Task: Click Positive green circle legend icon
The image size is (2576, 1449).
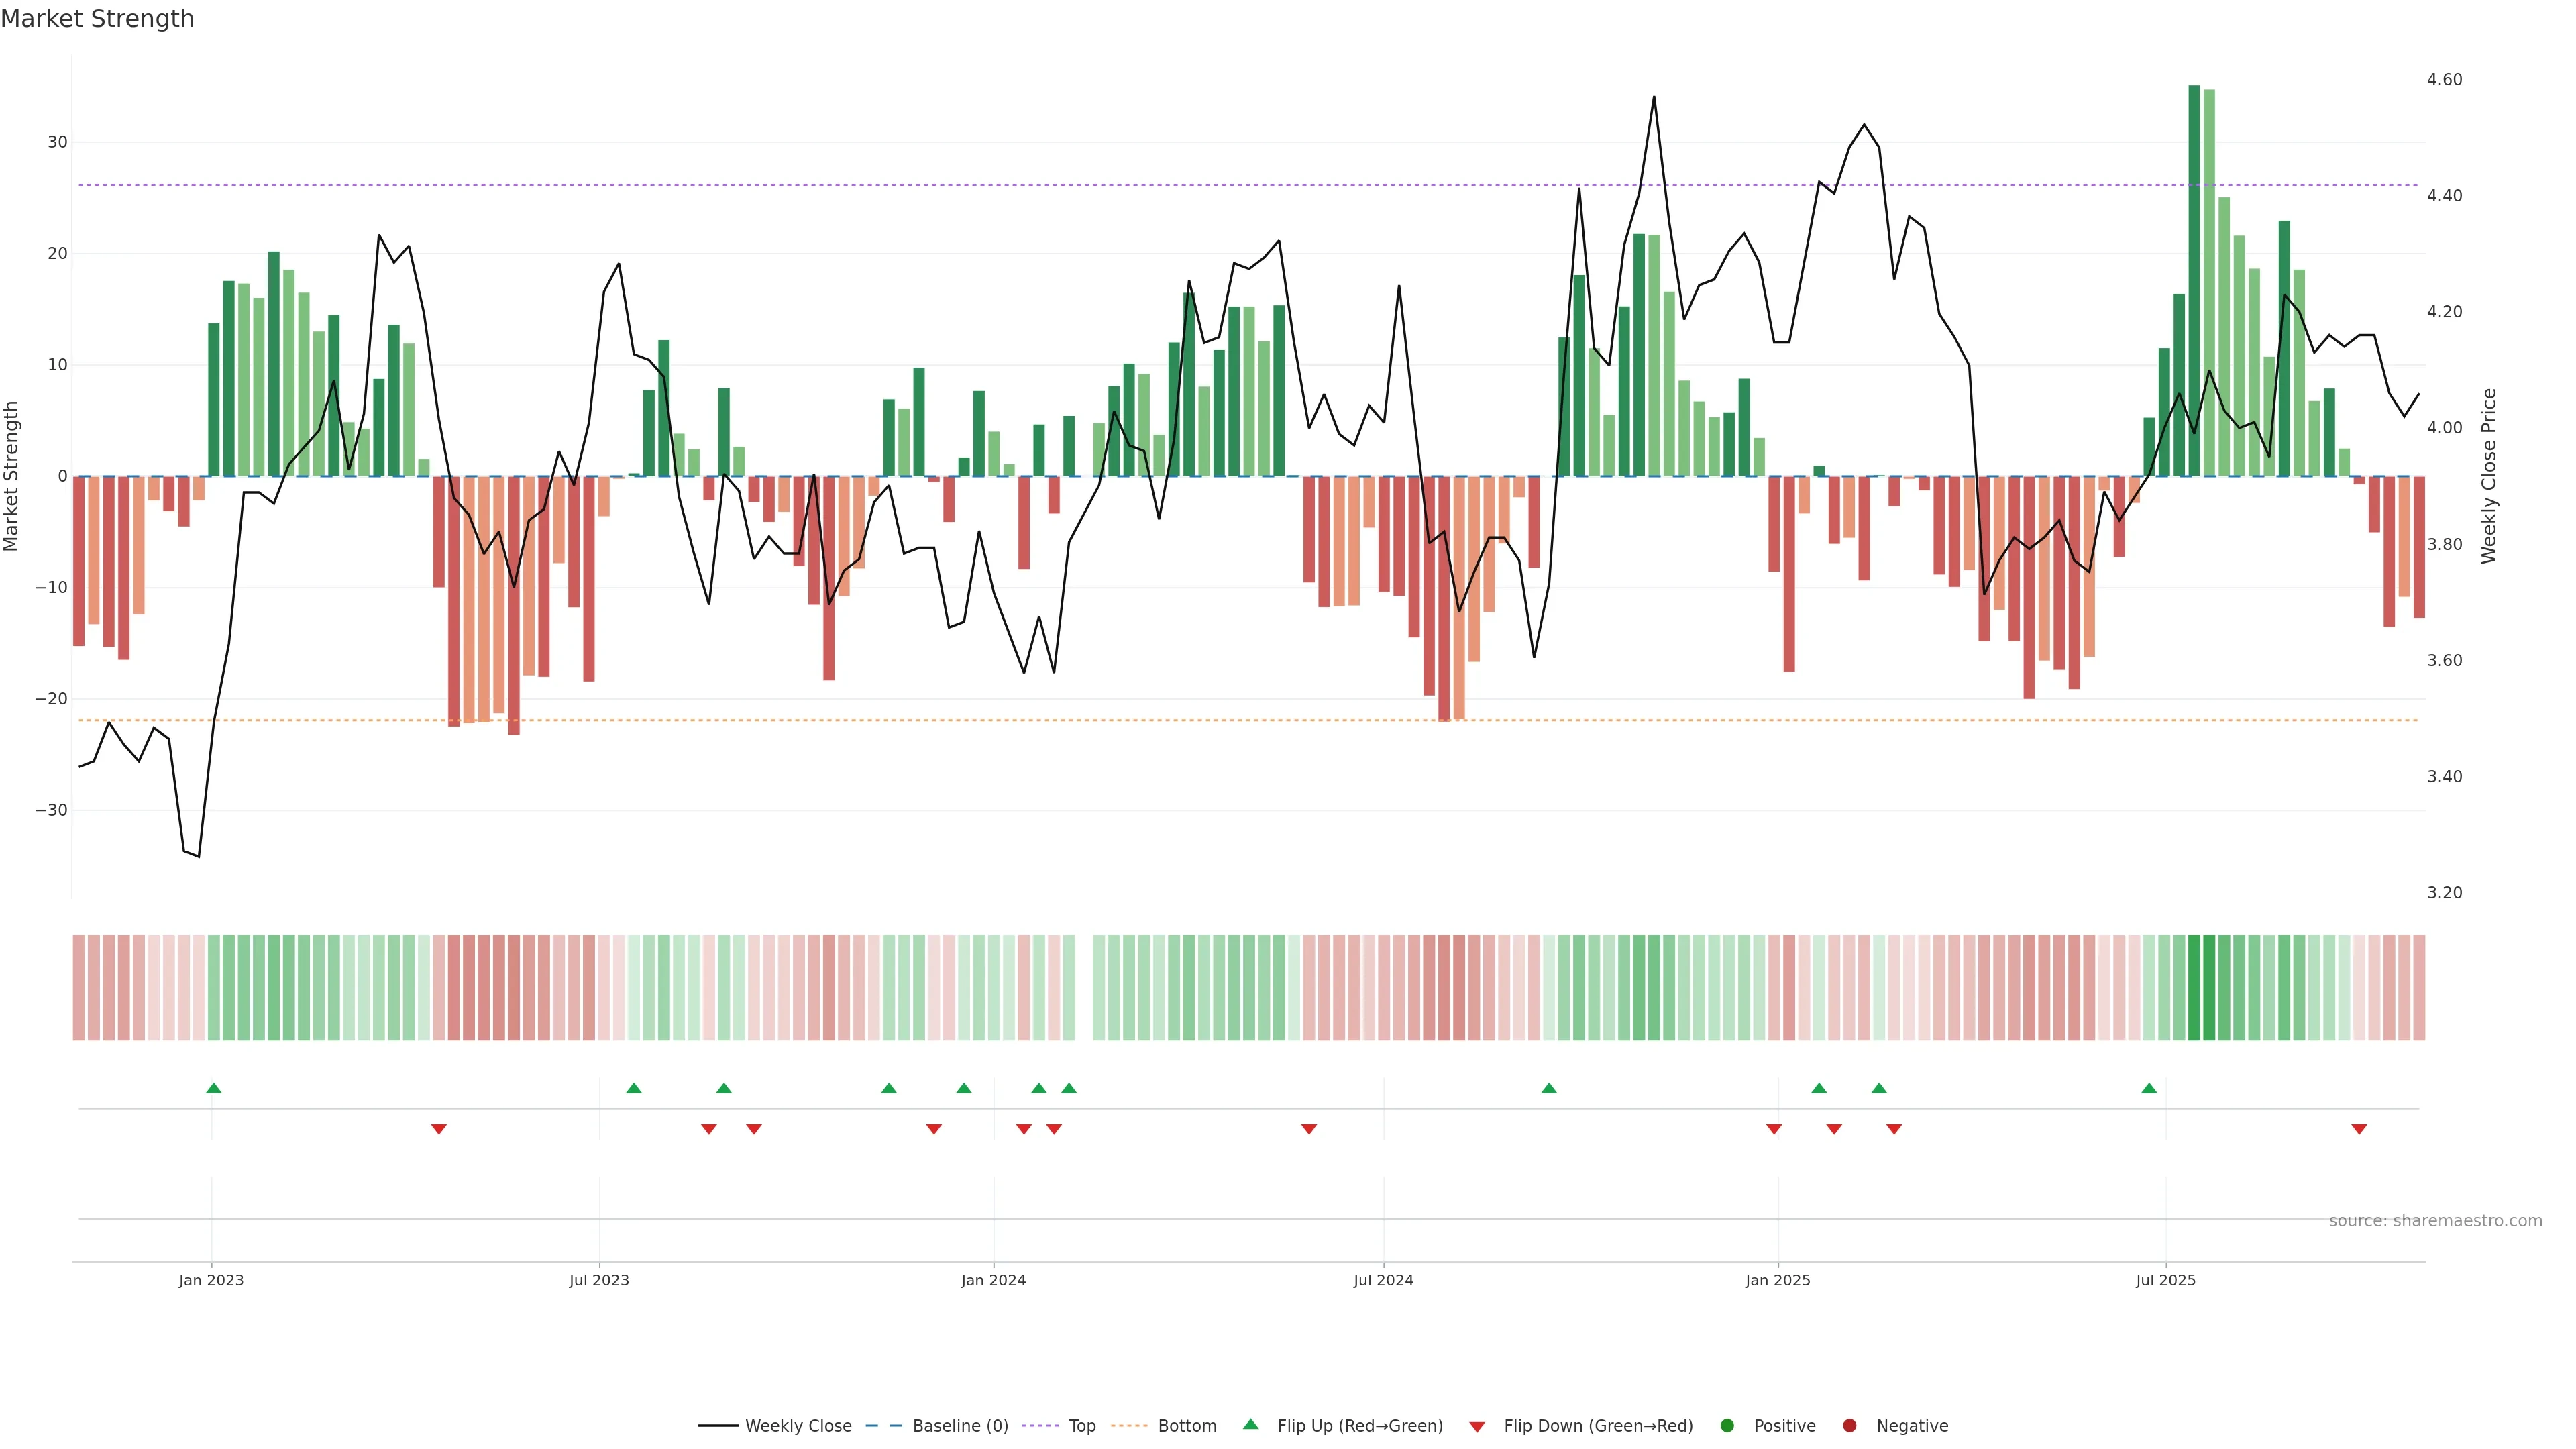Action: click(x=1727, y=1425)
